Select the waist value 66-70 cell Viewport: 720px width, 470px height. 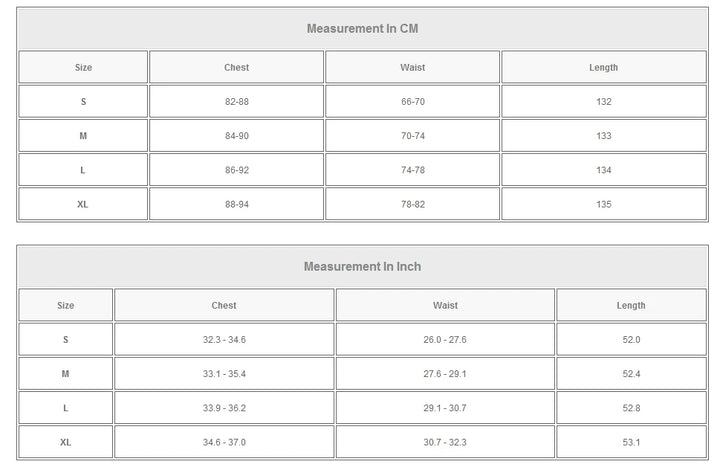(413, 102)
